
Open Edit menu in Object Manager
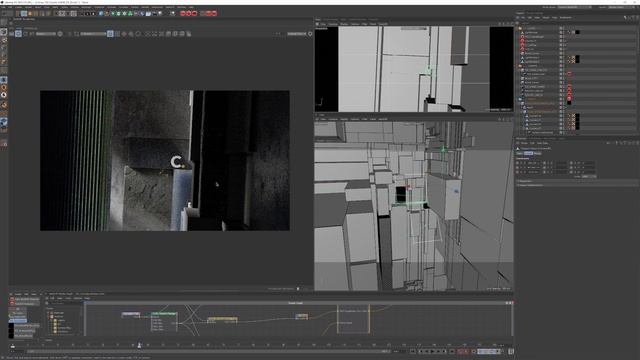click(530, 18)
